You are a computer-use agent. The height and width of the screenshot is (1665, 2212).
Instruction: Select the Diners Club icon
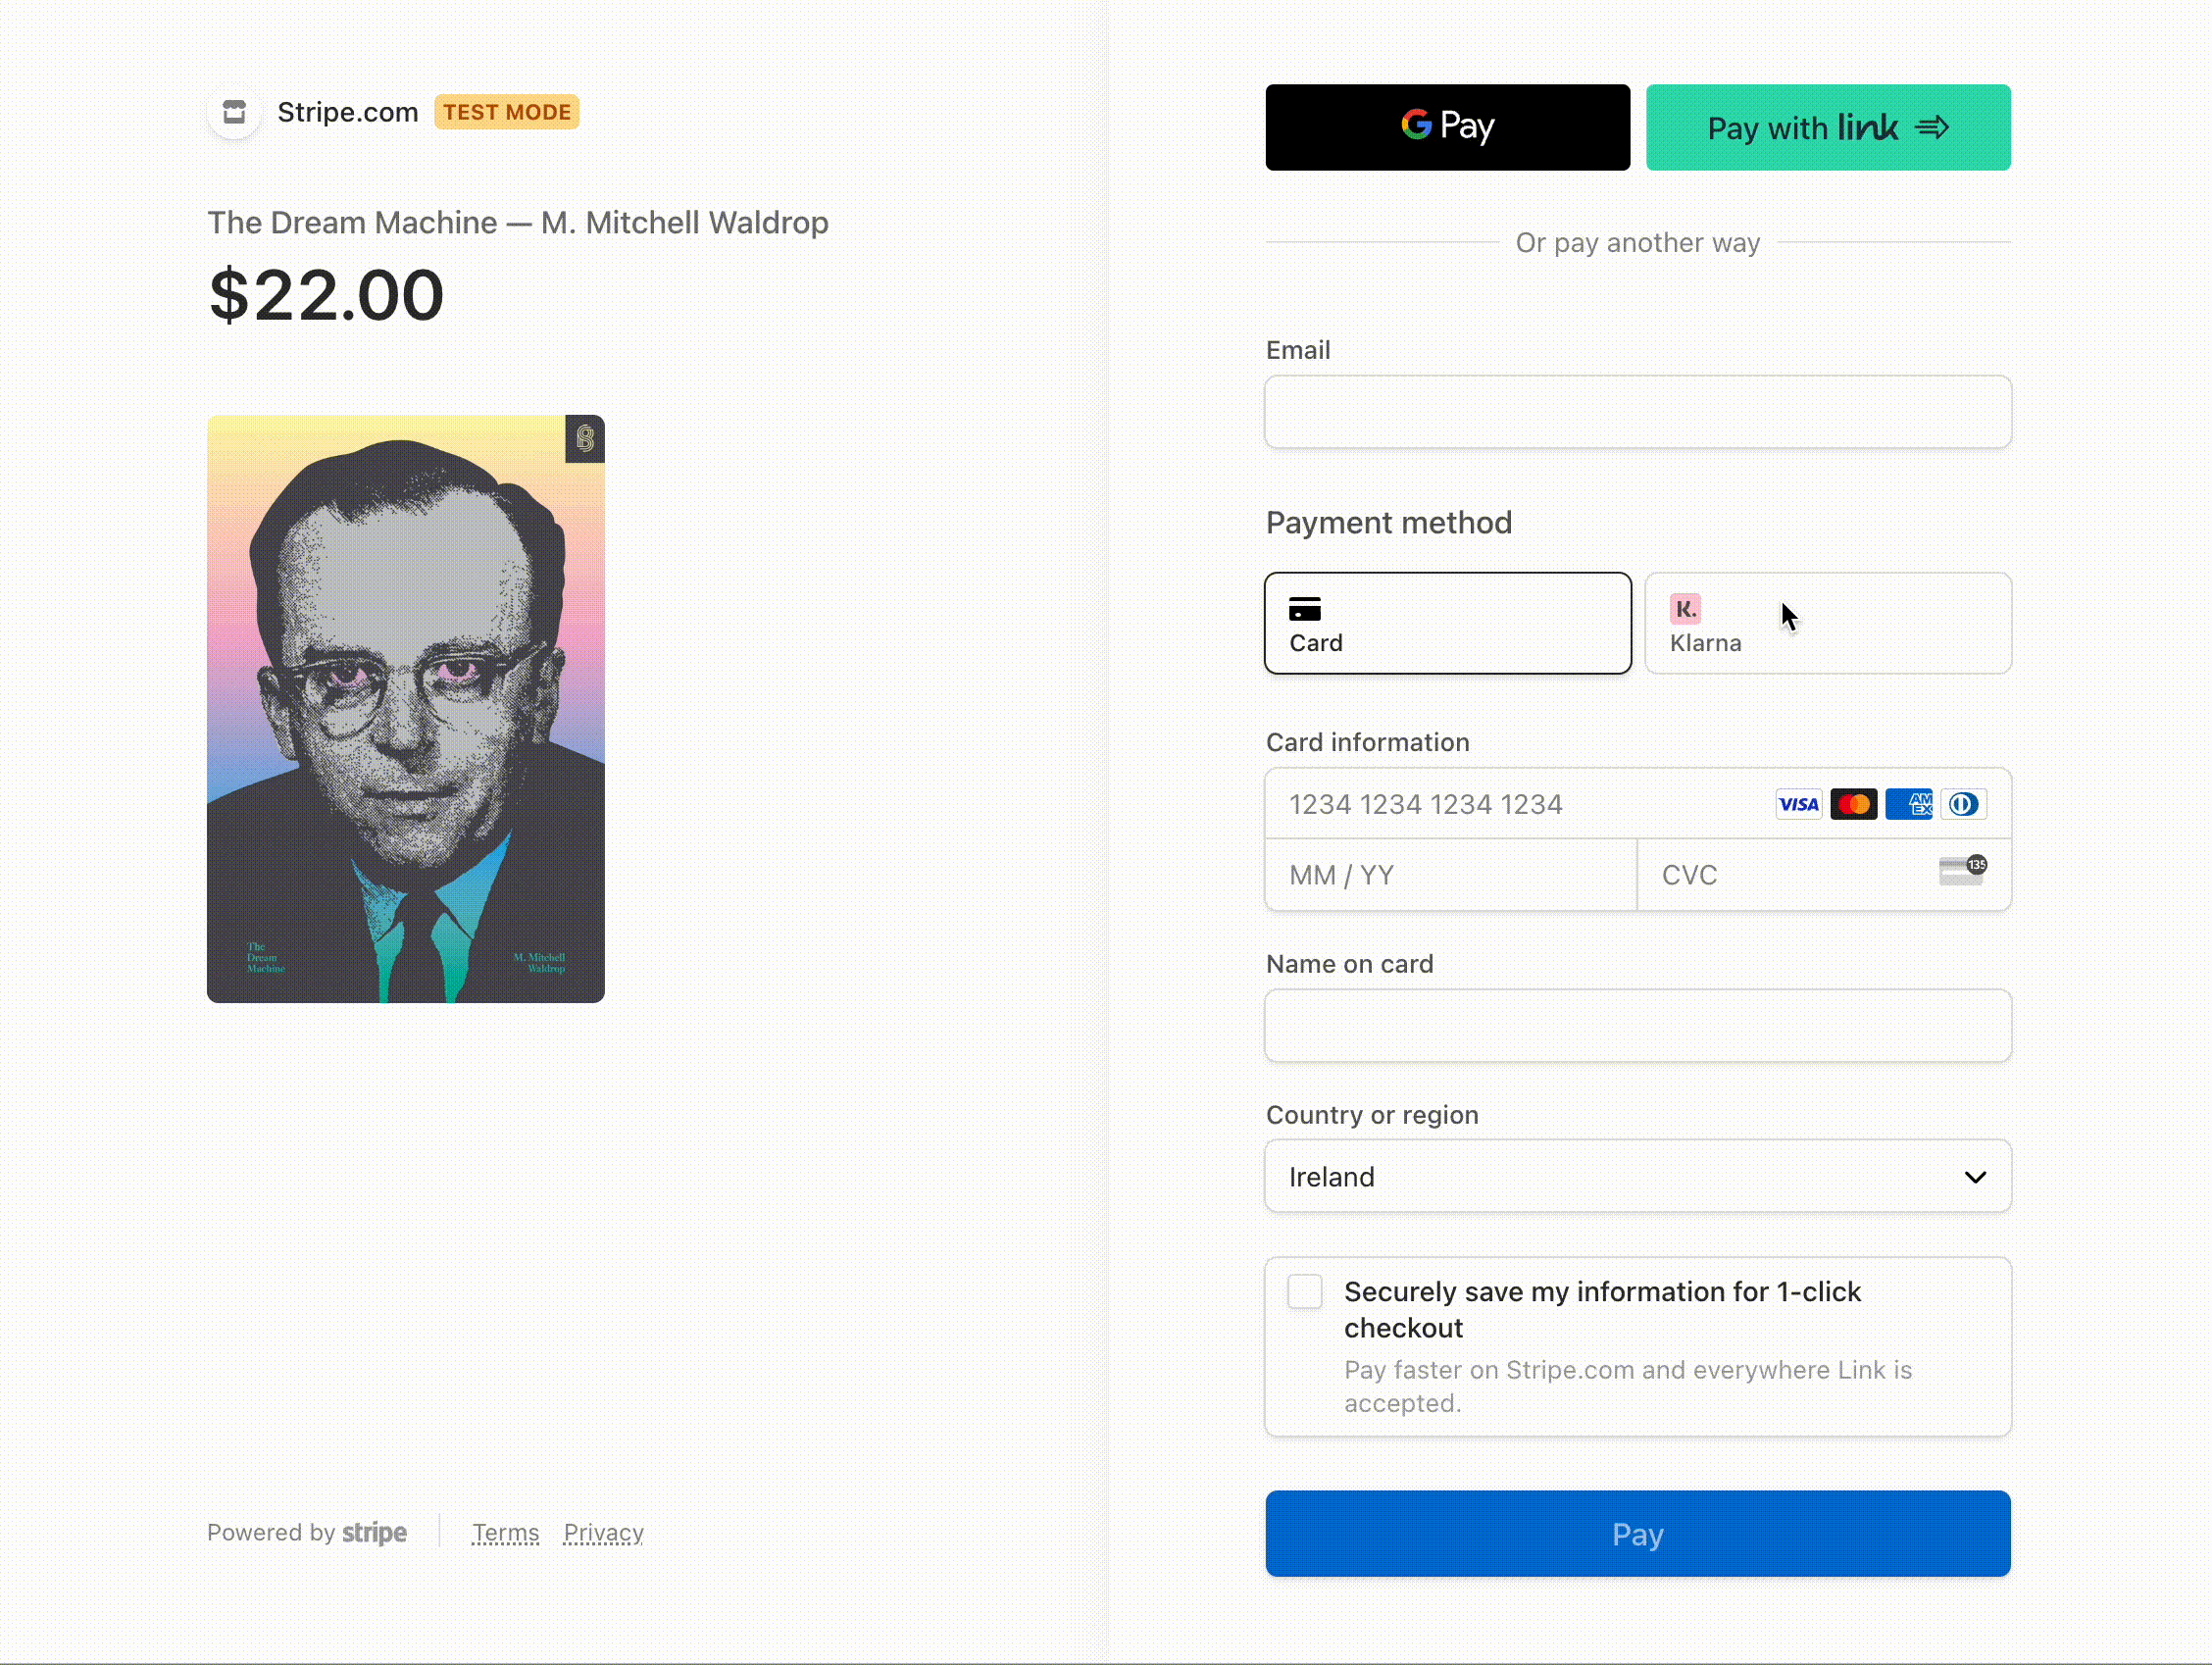click(1964, 804)
